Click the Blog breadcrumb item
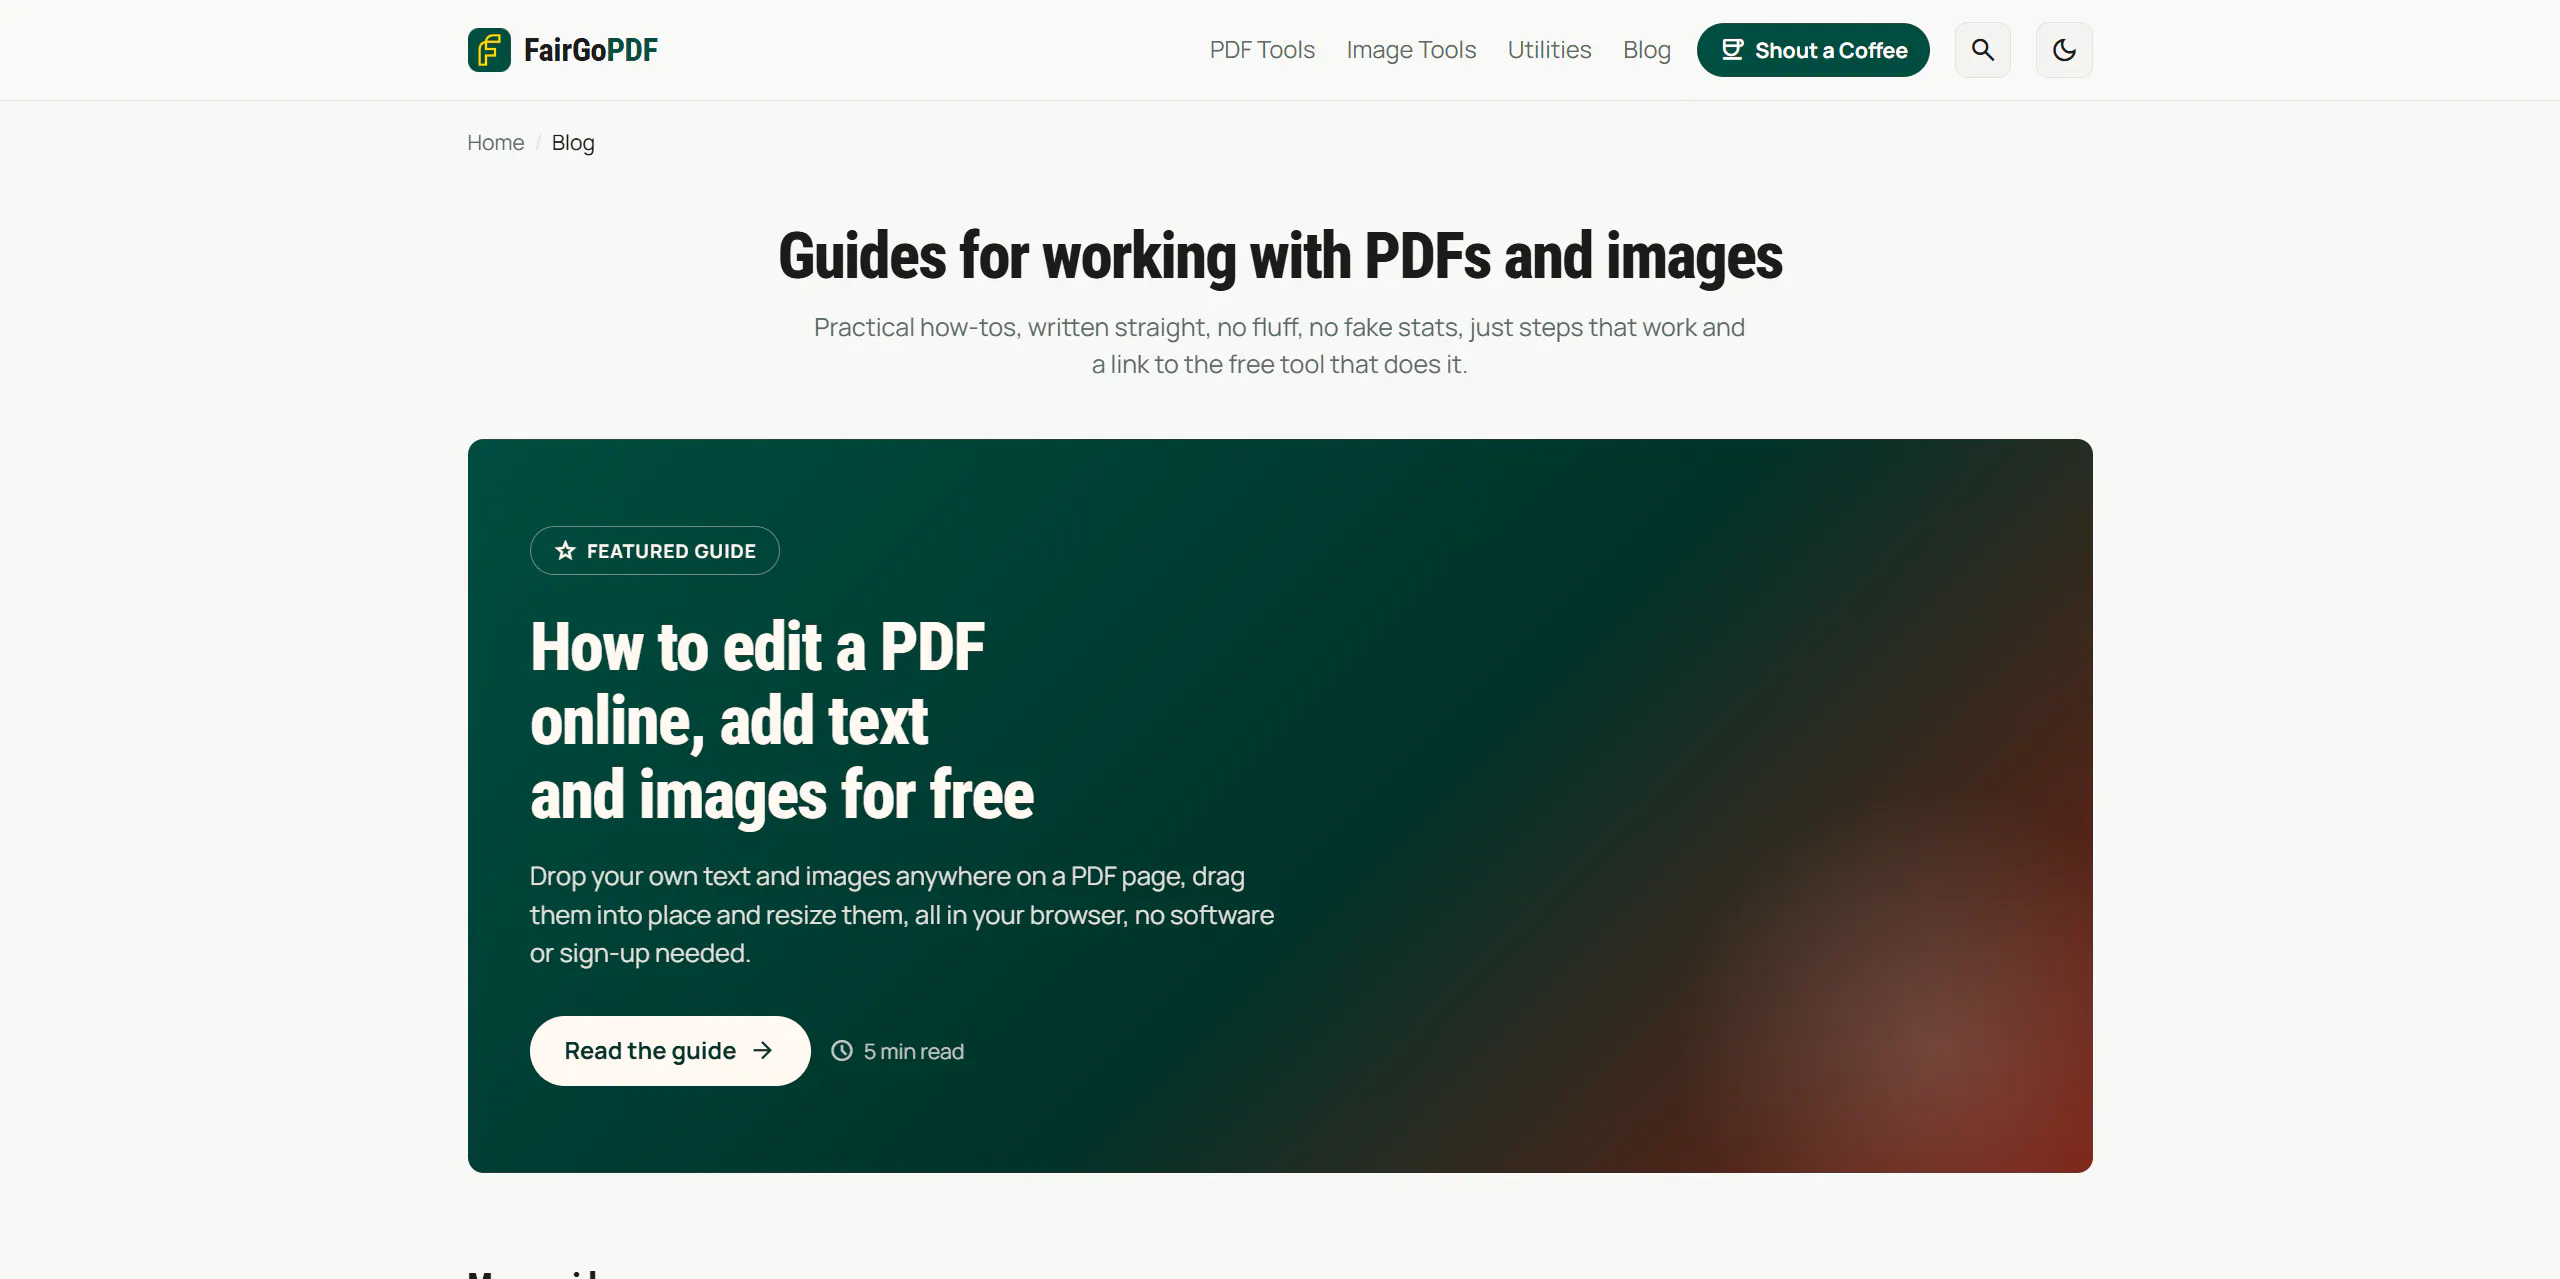This screenshot has height=1279, width=2560. 573,143
